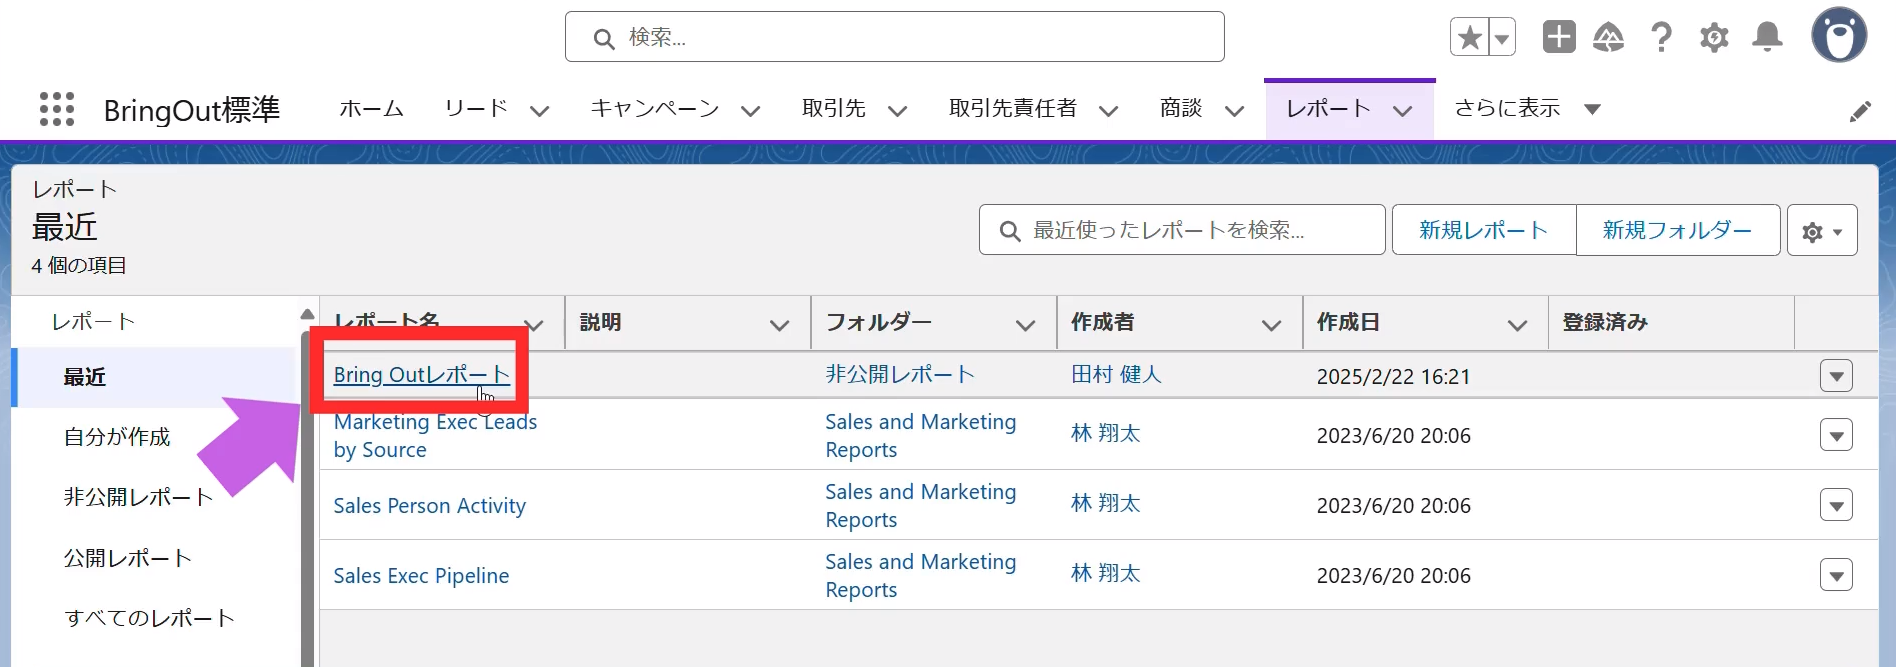Open the 非公開レポート folder link in table
This screenshot has width=1896, height=667.
tap(900, 375)
